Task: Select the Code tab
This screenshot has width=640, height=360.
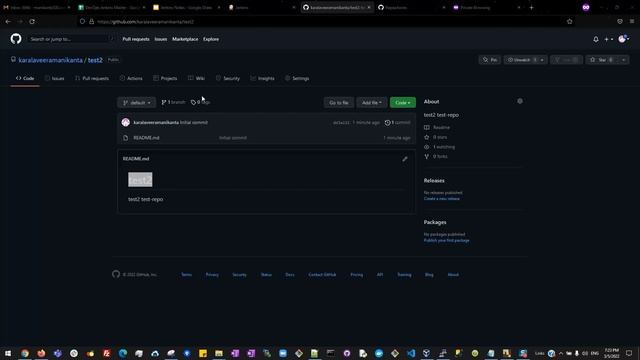Action: [25, 78]
